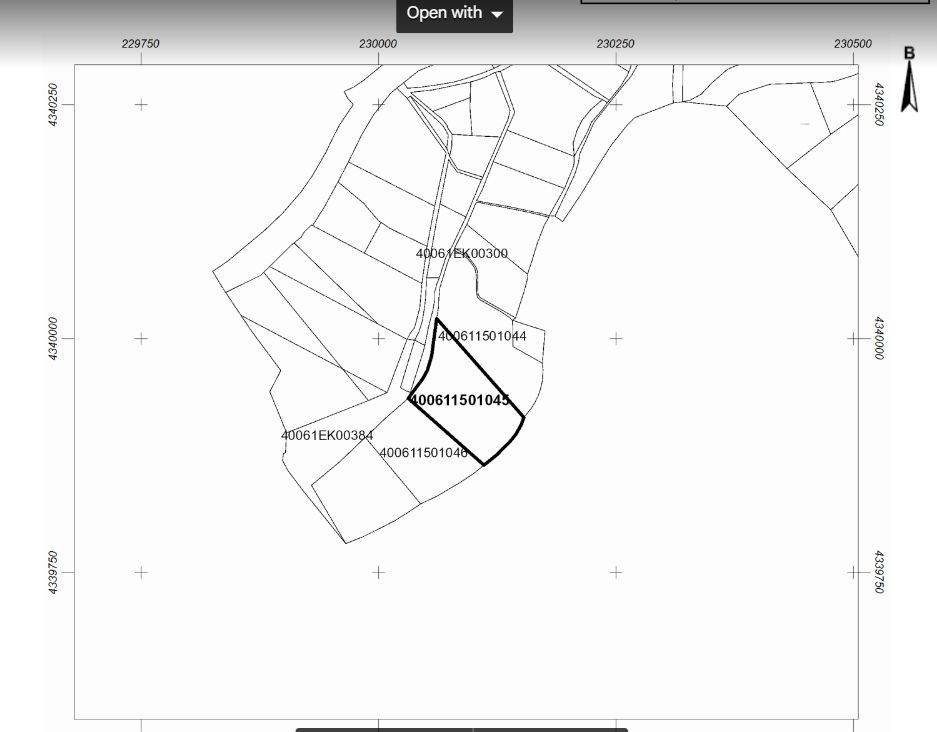
Task: Select parcel label 40061EK00300
Action: (x=462, y=254)
